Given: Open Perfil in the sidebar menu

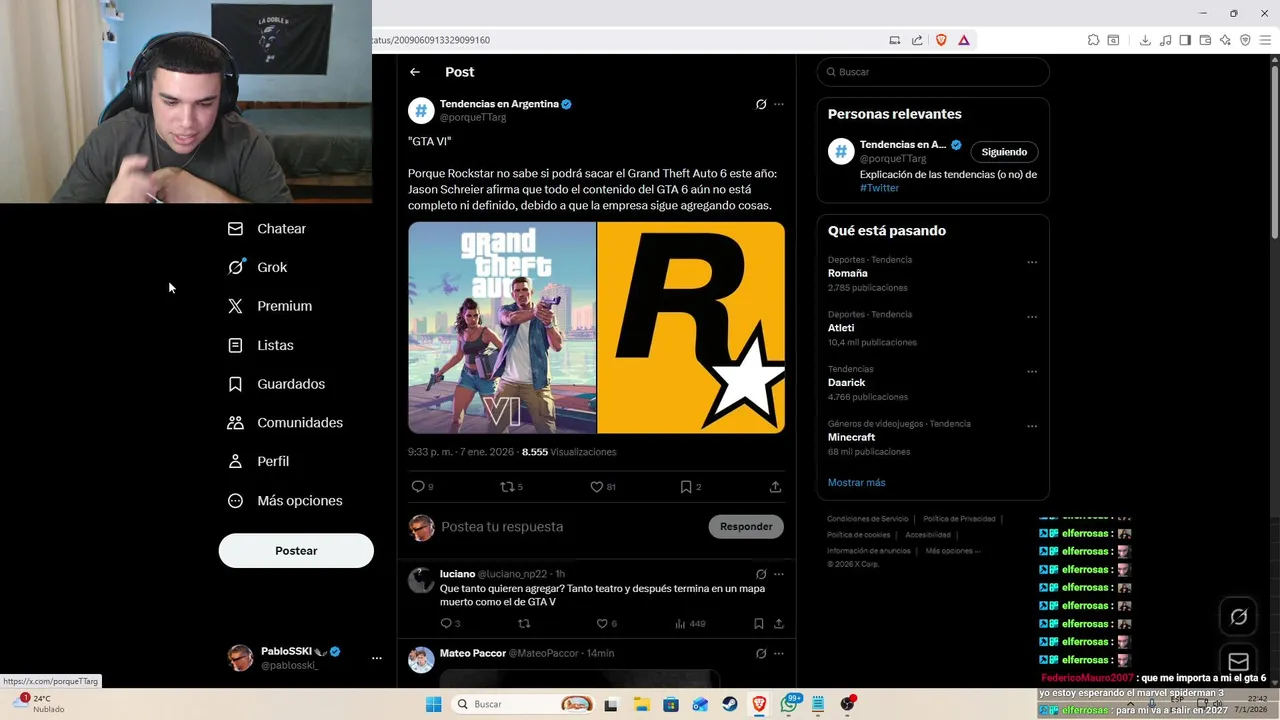Looking at the screenshot, I should (x=258, y=462).
